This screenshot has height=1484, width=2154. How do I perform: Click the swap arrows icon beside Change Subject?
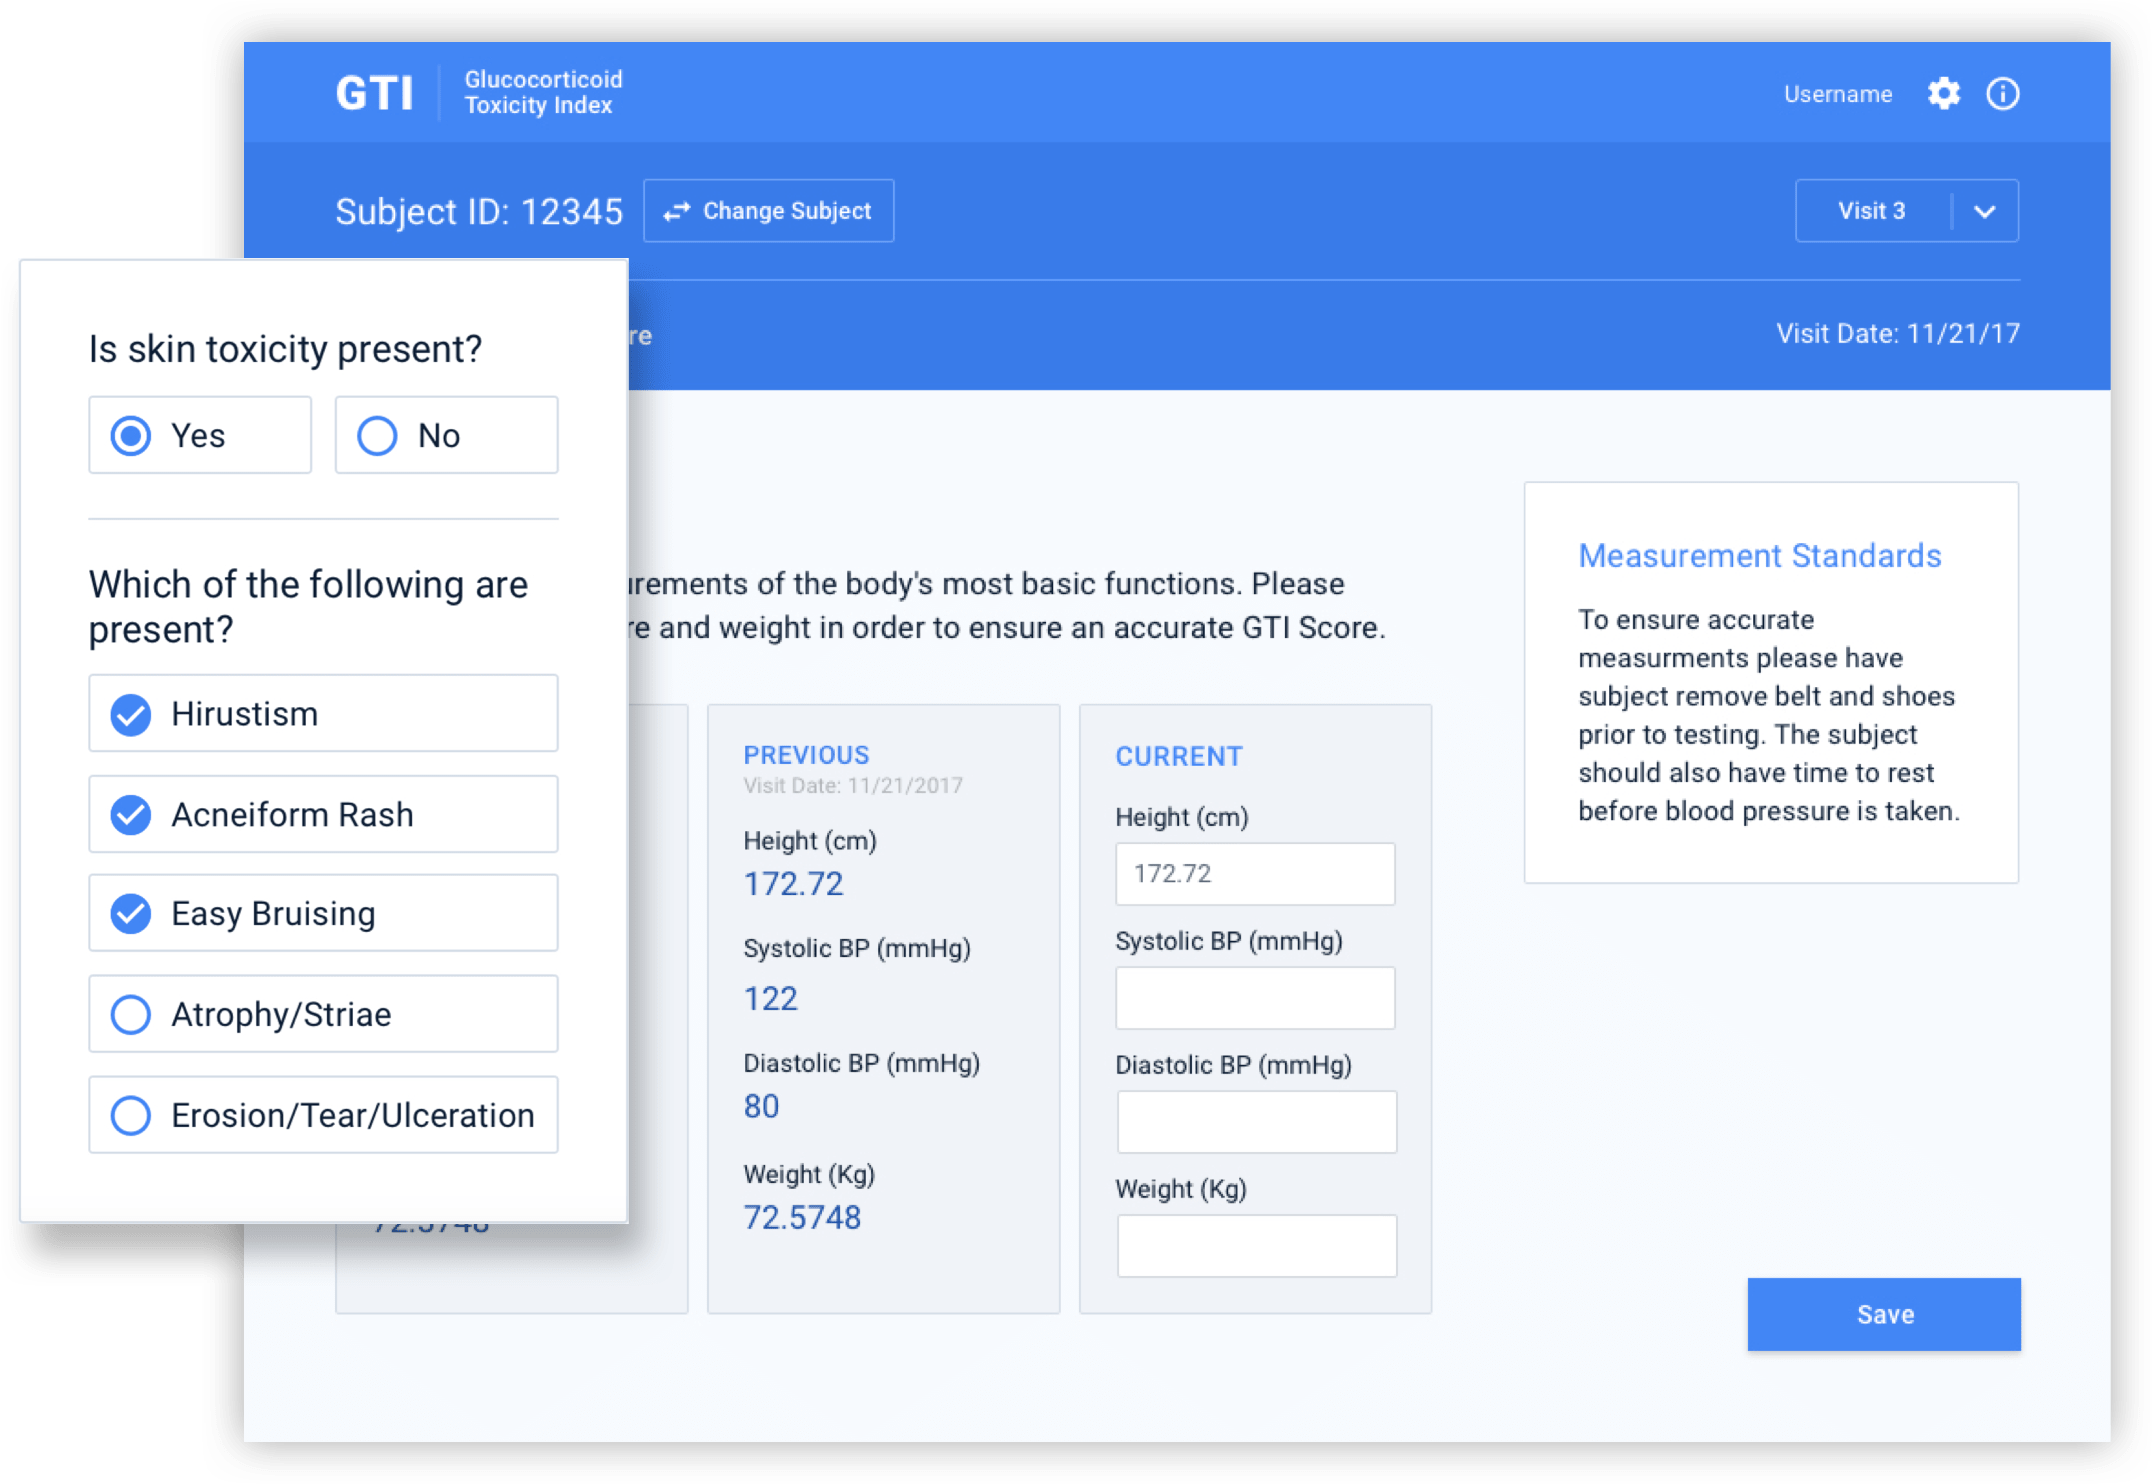click(x=677, y=211)
